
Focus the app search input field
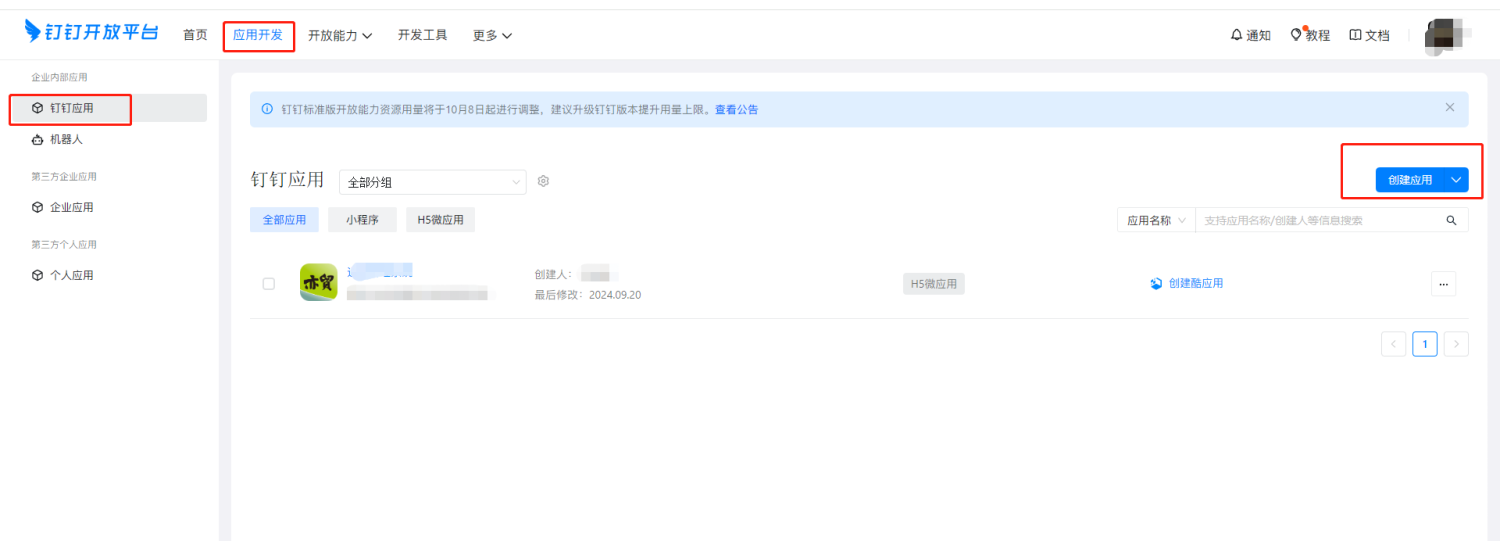pyautogui.click(x=1318, y=220)
